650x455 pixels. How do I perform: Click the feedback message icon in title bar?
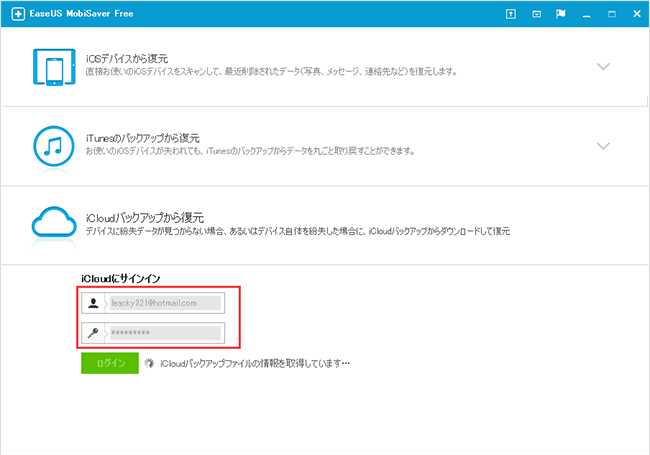(x=536, y=14)
